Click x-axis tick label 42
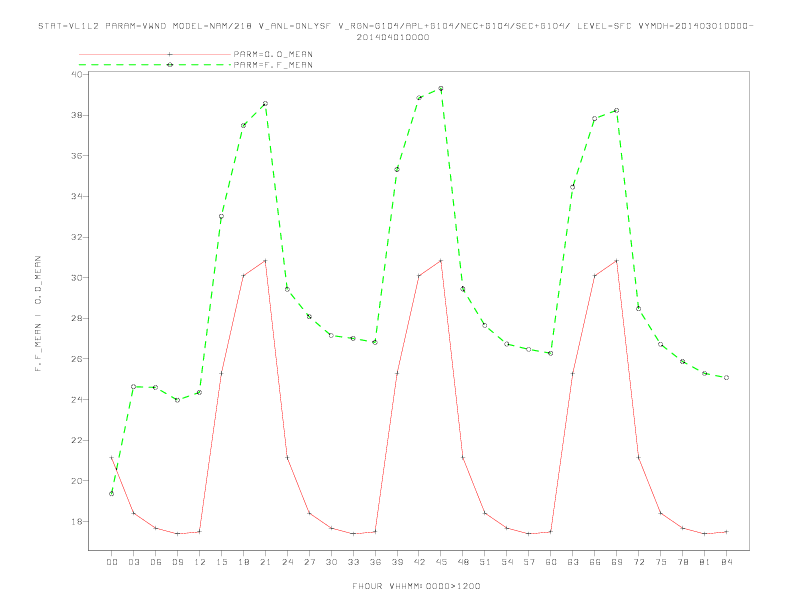This screenshot has width=792, height=612. pos(419,562)
